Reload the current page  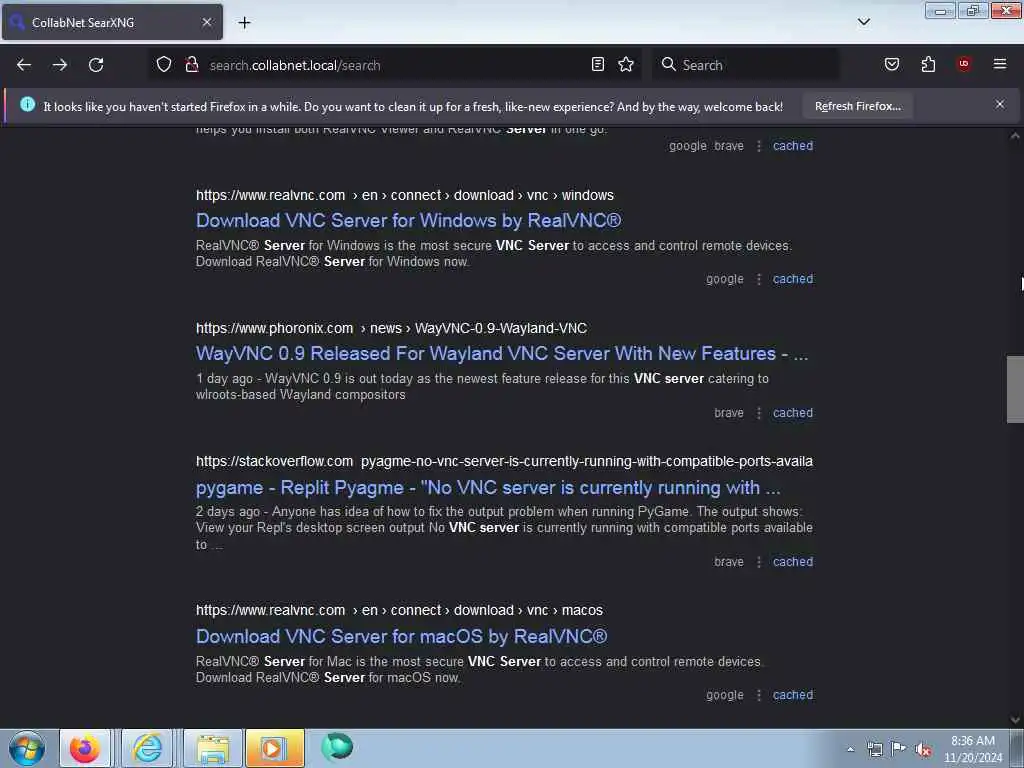pyautogui.click(x=96, y=65)
